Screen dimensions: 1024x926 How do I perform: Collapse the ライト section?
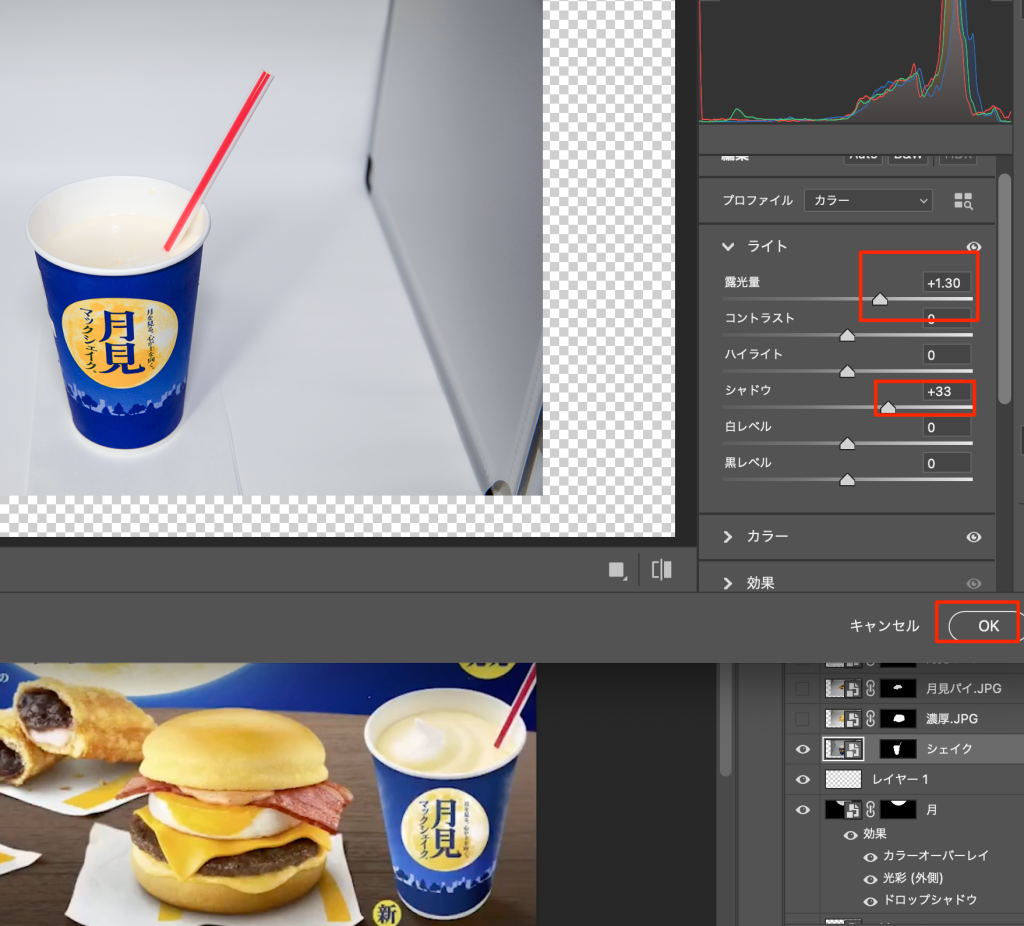coord(728,247)
